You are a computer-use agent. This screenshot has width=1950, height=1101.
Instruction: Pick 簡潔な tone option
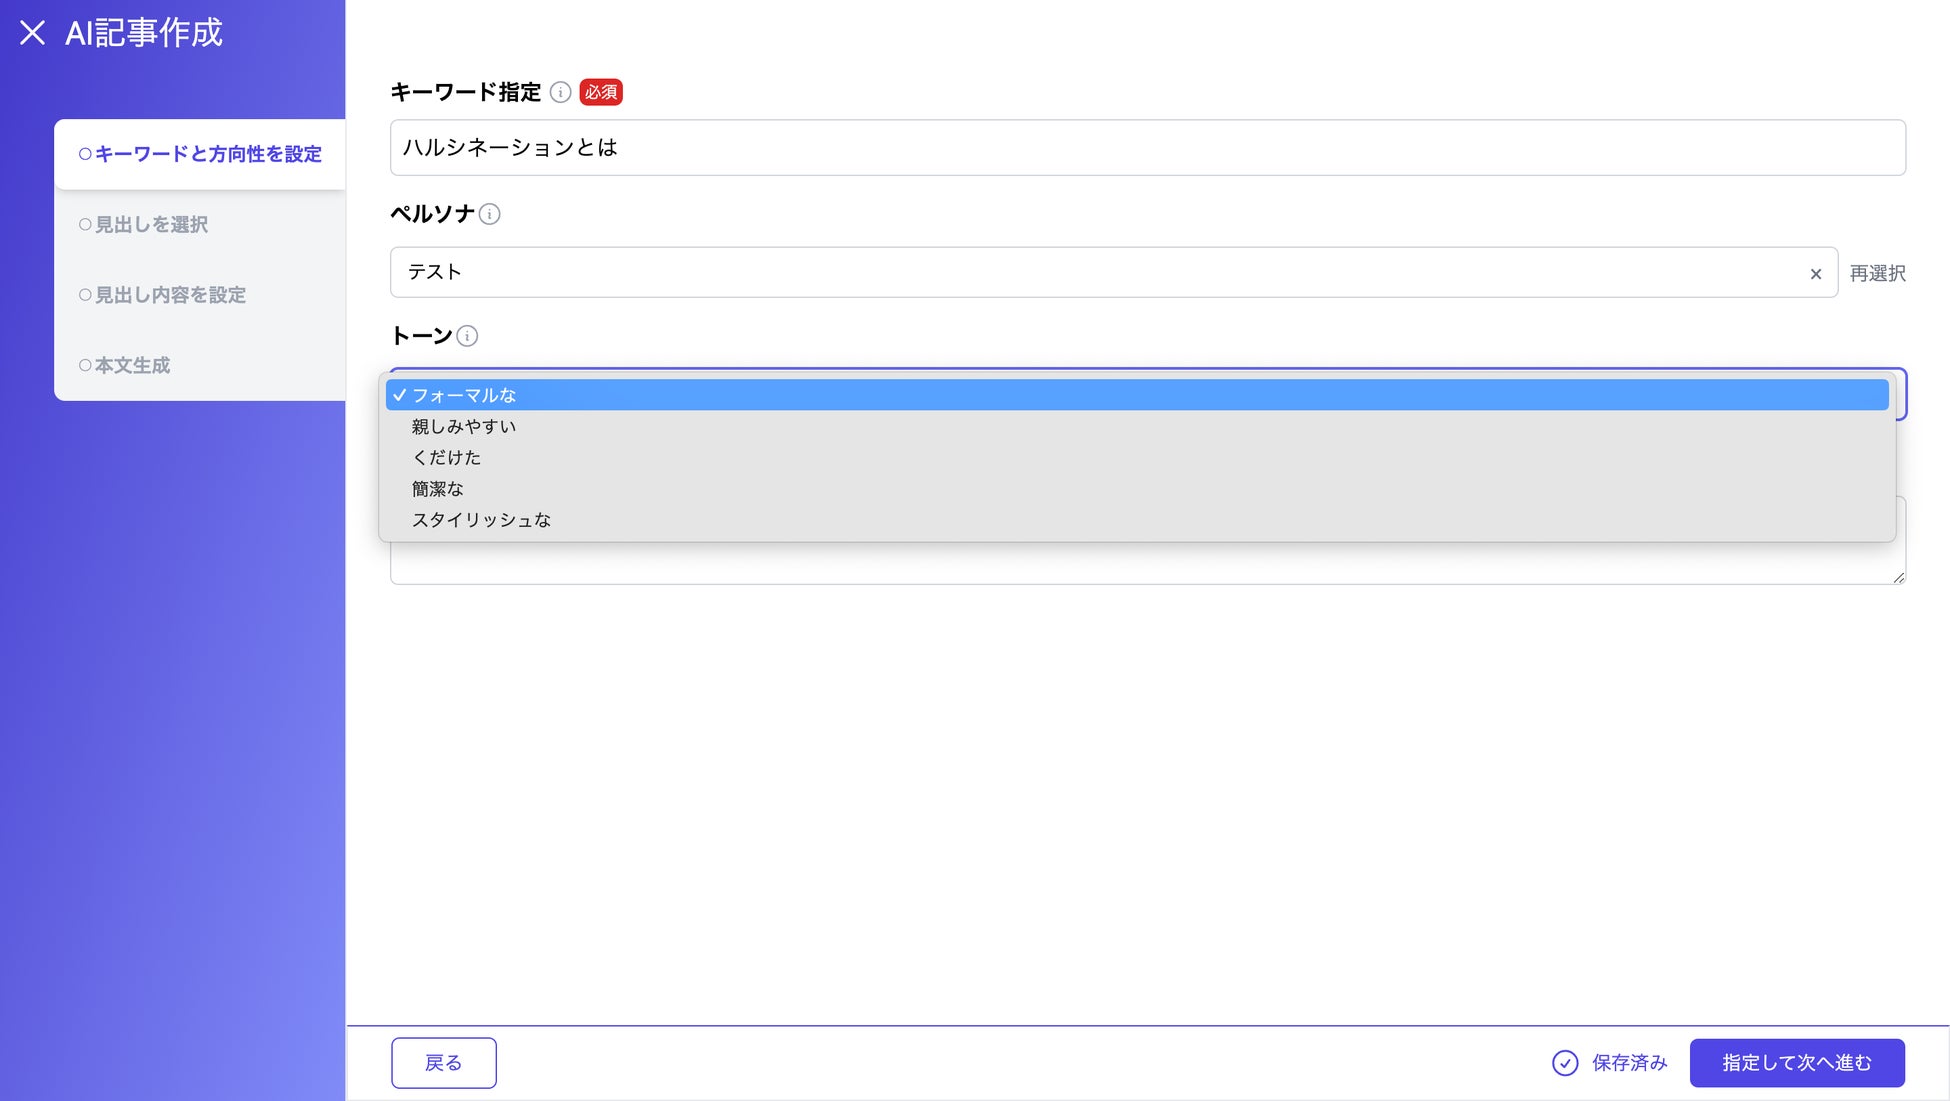coord(438,489)
